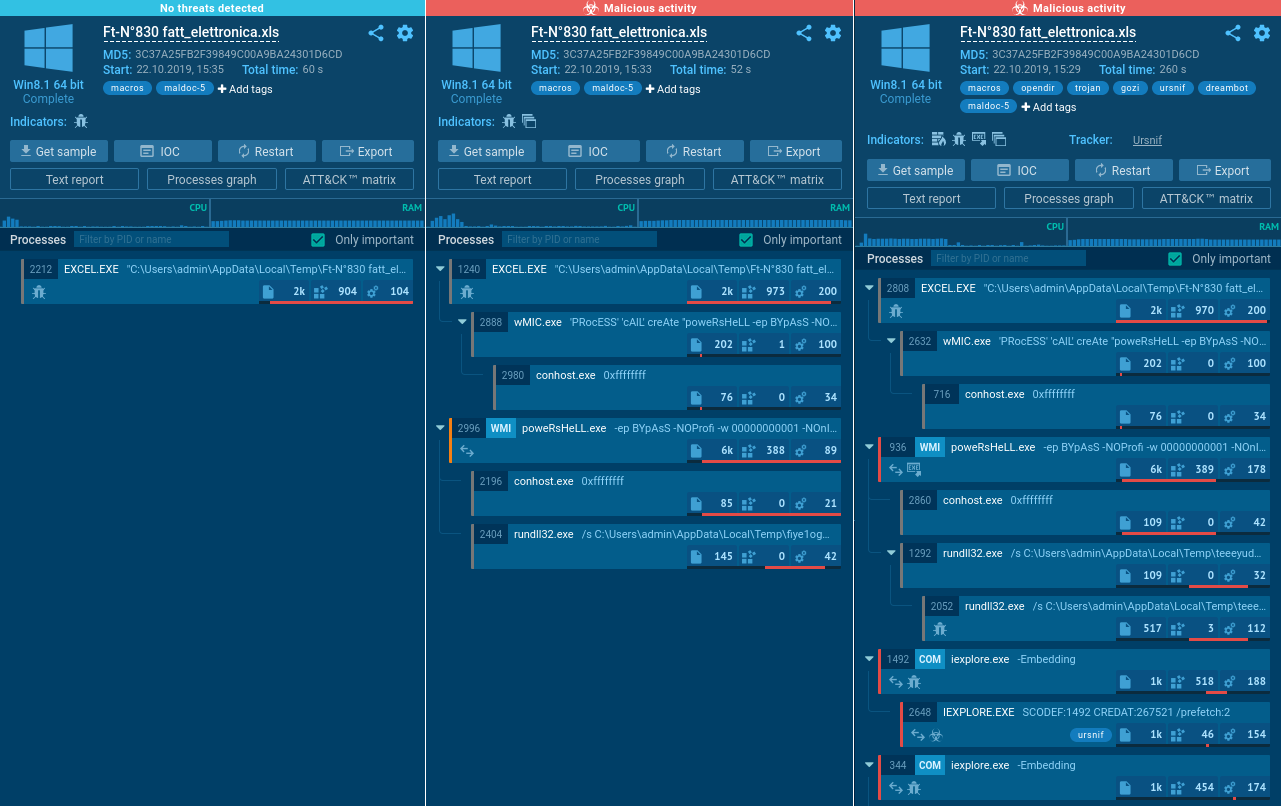Open Text report in the middle panel
Viewport: 1281px width, 806px height.
(x=502, y=180)
